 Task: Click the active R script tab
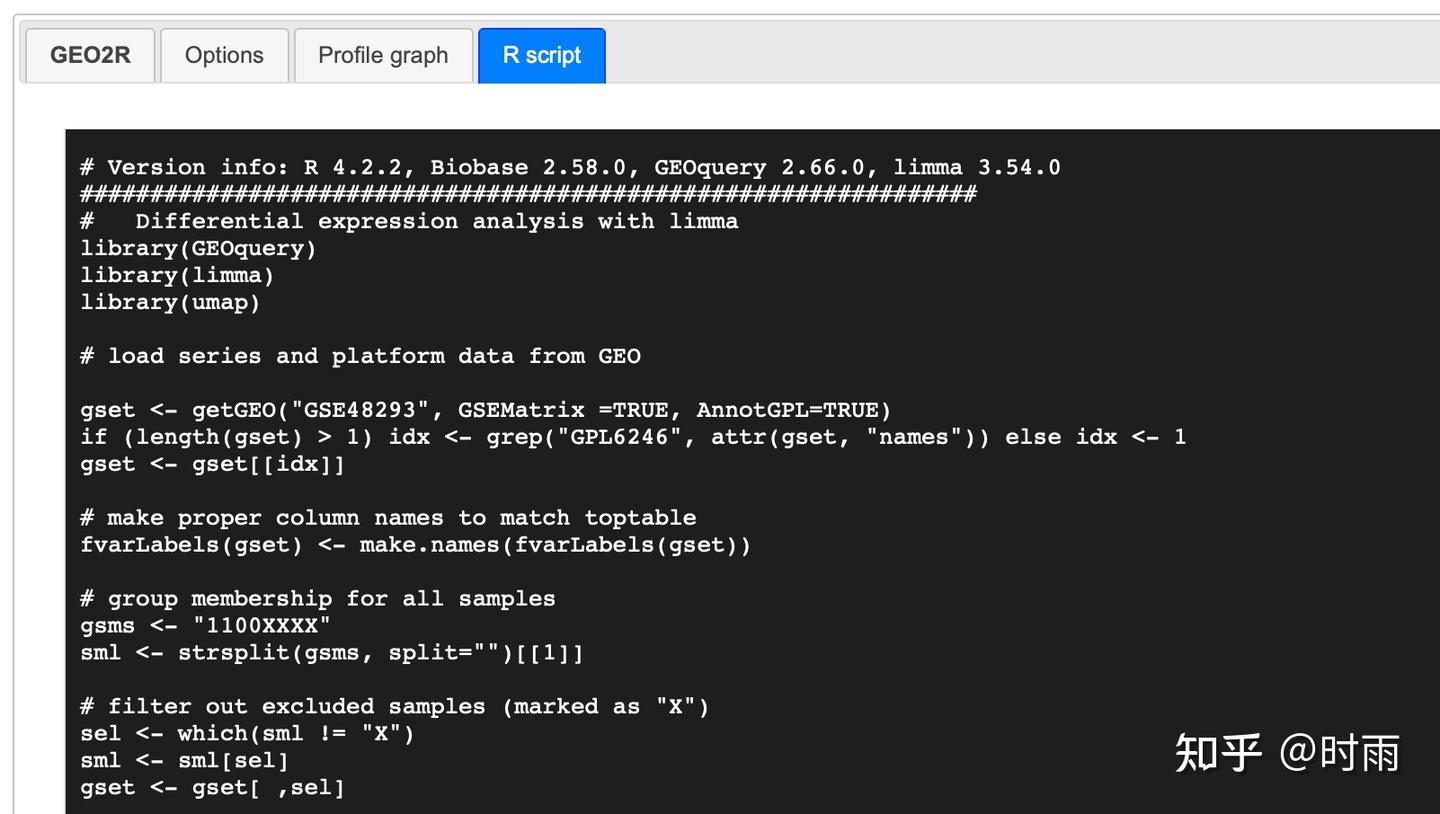pos(541,55)
